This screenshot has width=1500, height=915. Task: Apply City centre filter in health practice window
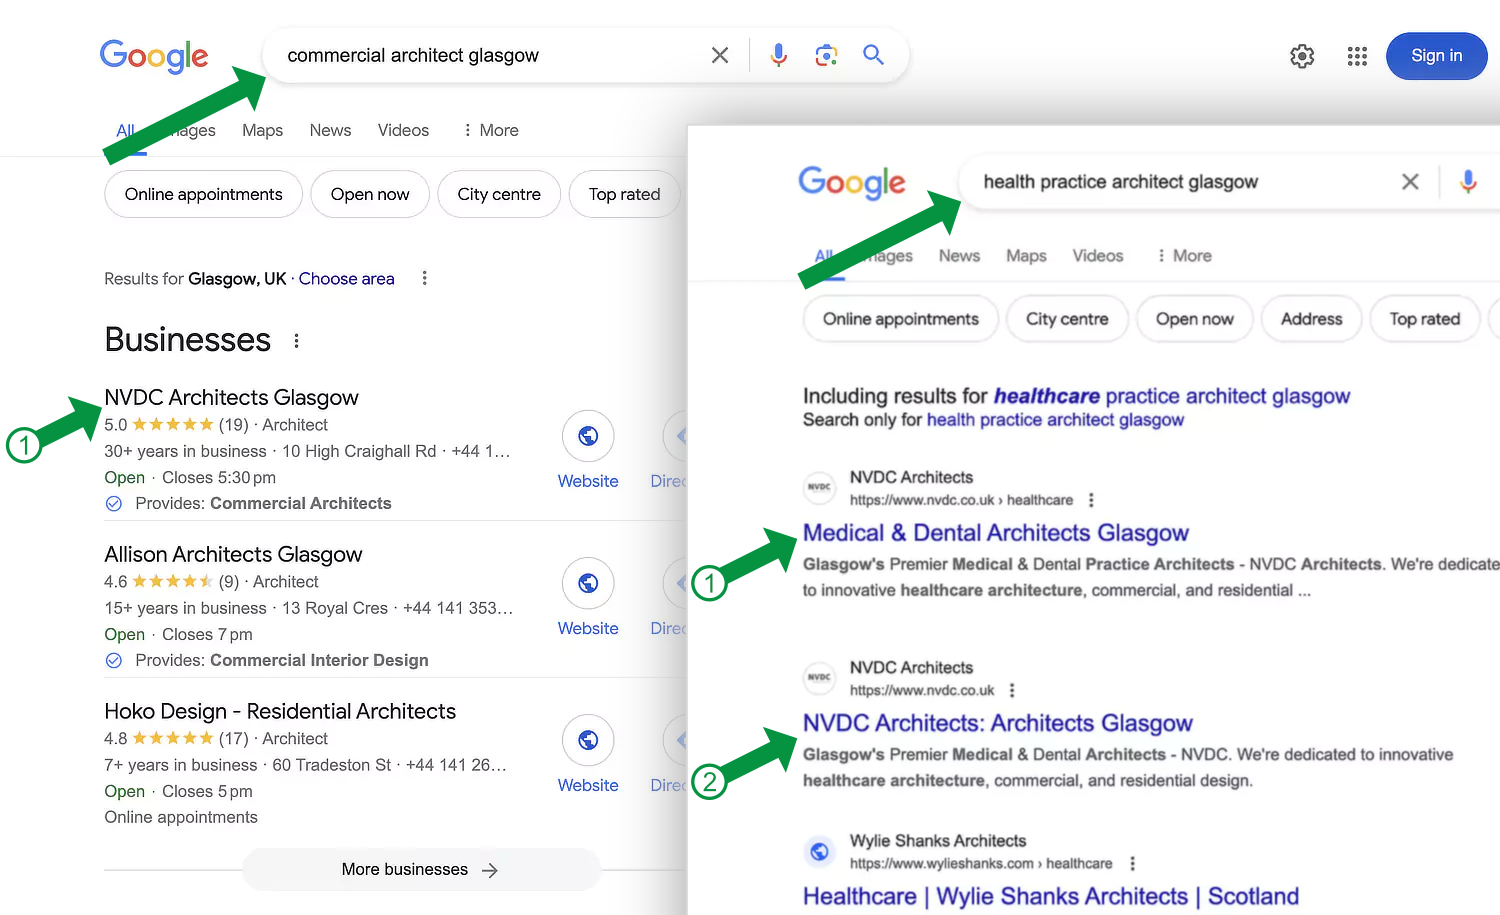[x=1067, y=319]
